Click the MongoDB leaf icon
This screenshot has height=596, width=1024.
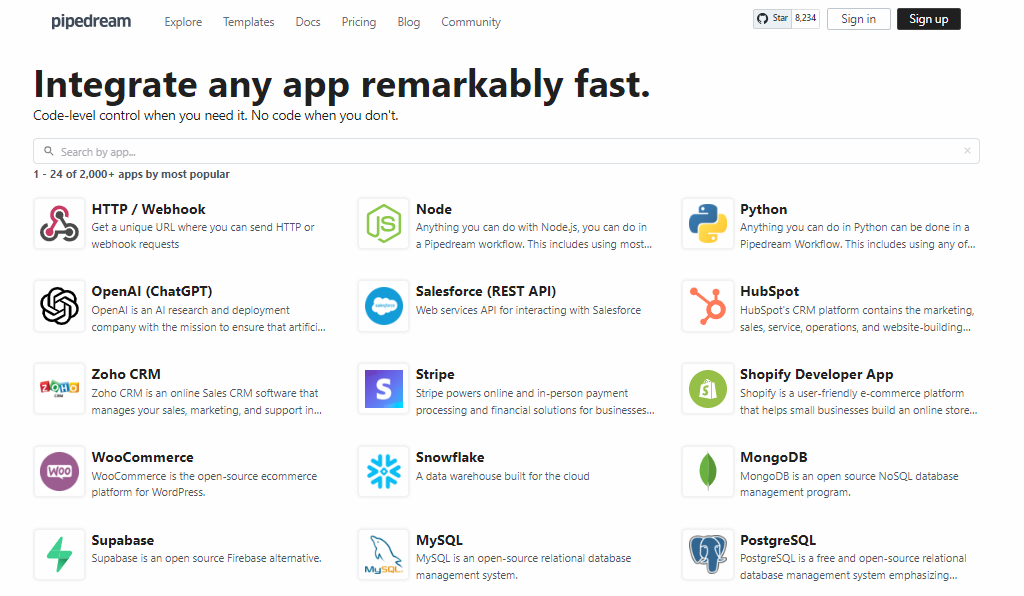(708, 471)
